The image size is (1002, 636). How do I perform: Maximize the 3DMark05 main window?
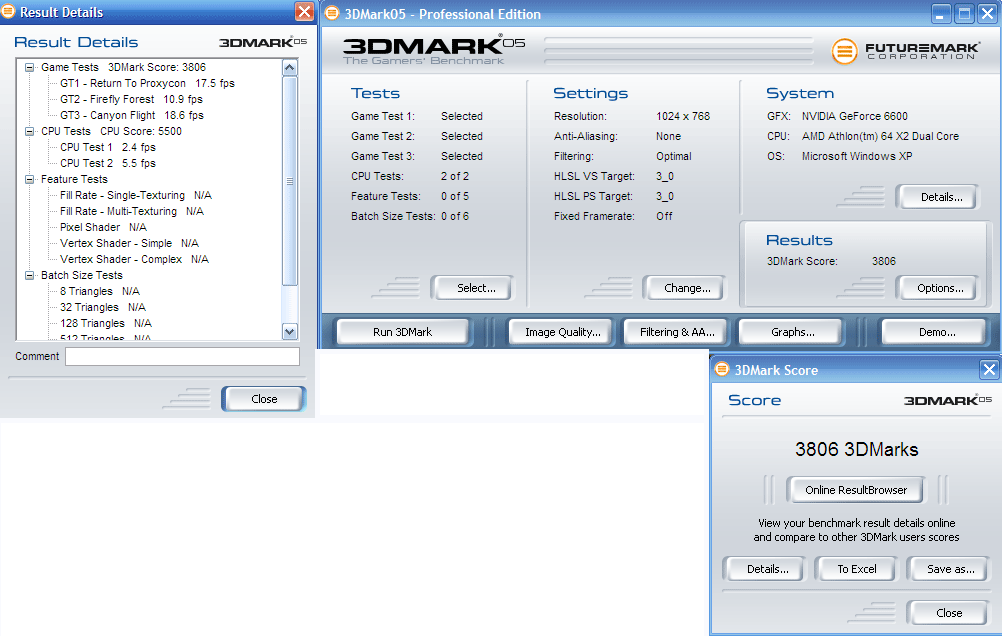tap(964, 14)
